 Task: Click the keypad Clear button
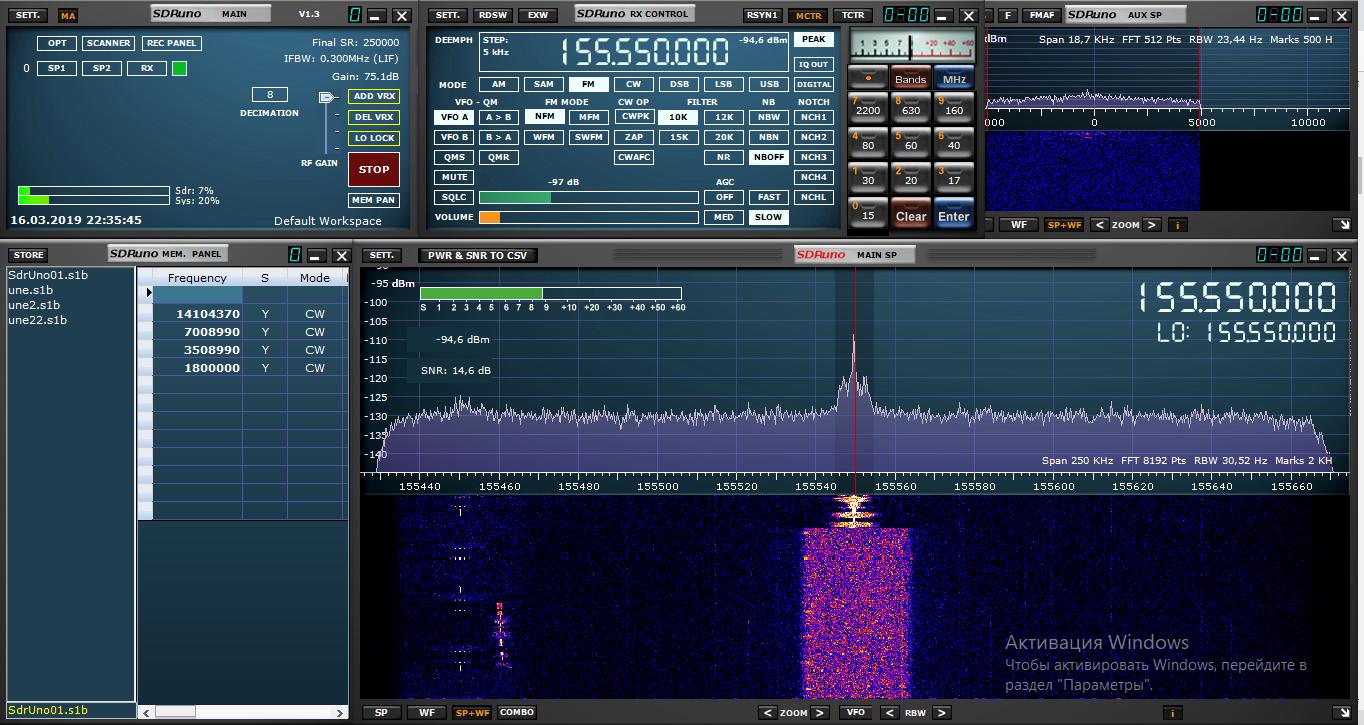[911, 213]
